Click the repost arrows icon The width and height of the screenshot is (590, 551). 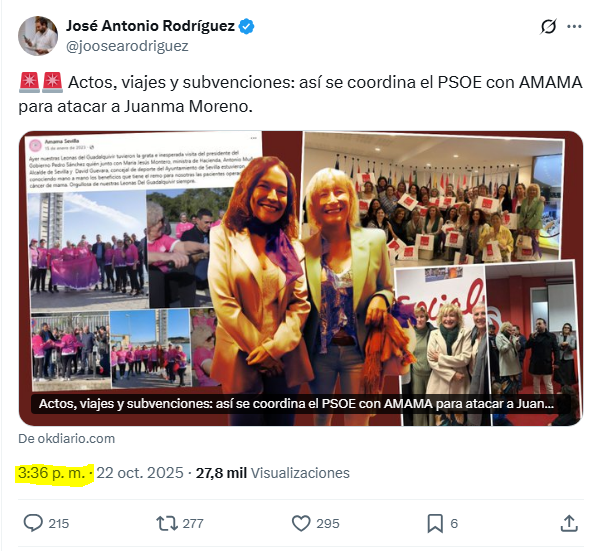[x=167, y=523]
